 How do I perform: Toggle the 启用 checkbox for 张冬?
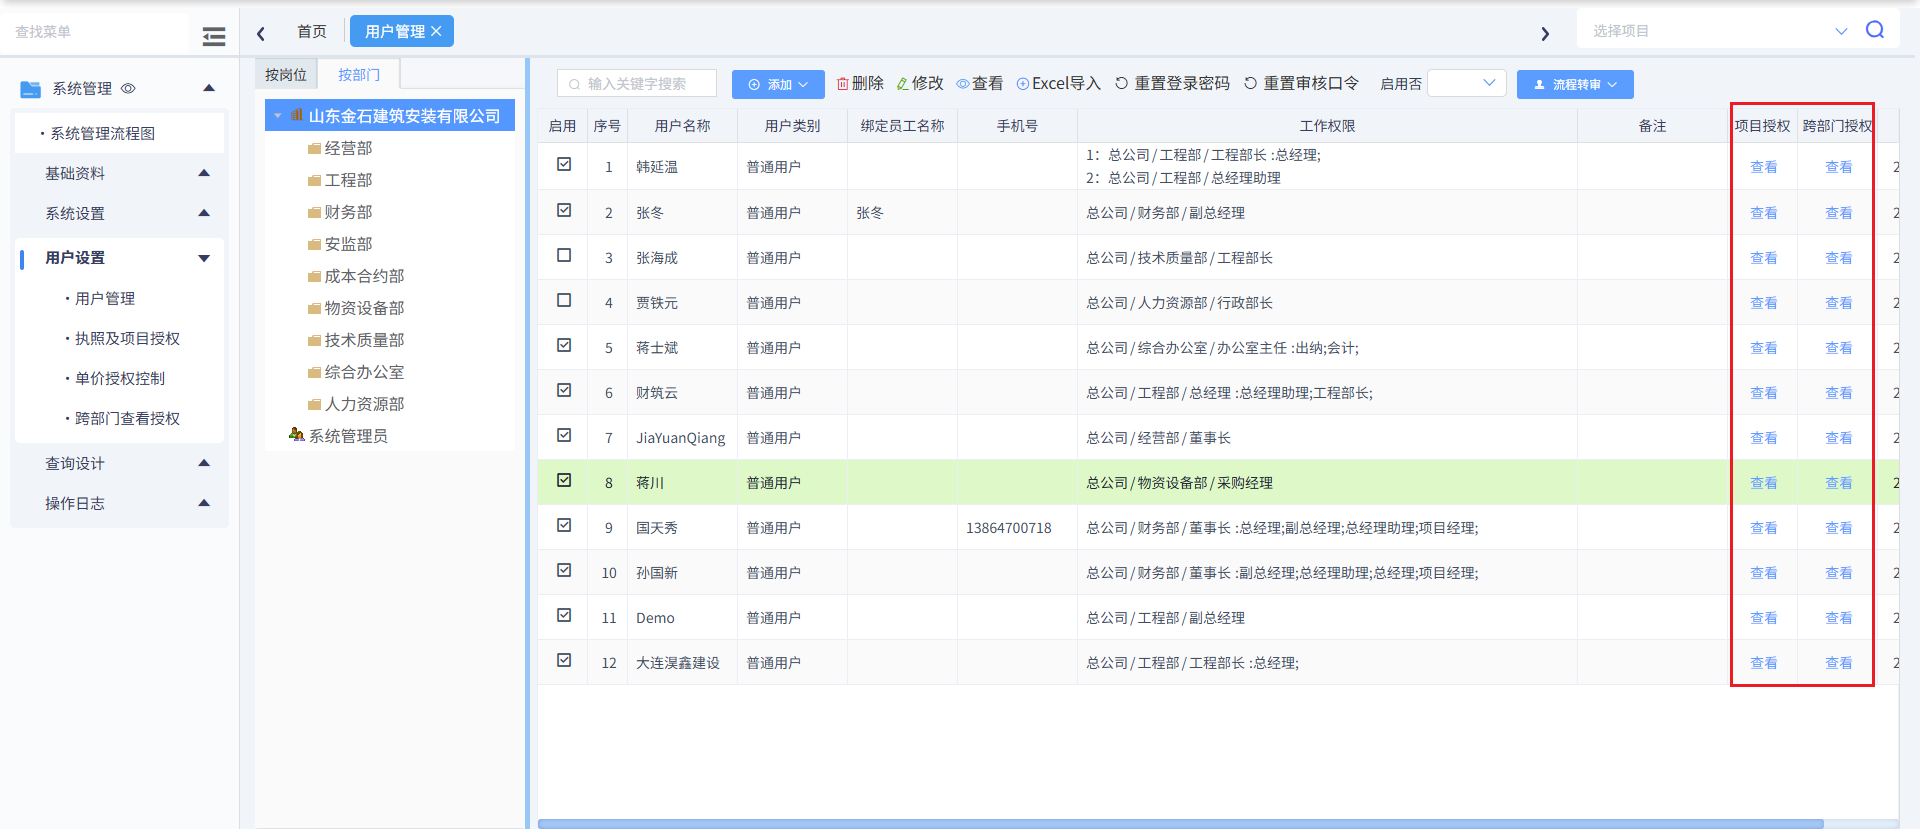(x=564, y=210)
